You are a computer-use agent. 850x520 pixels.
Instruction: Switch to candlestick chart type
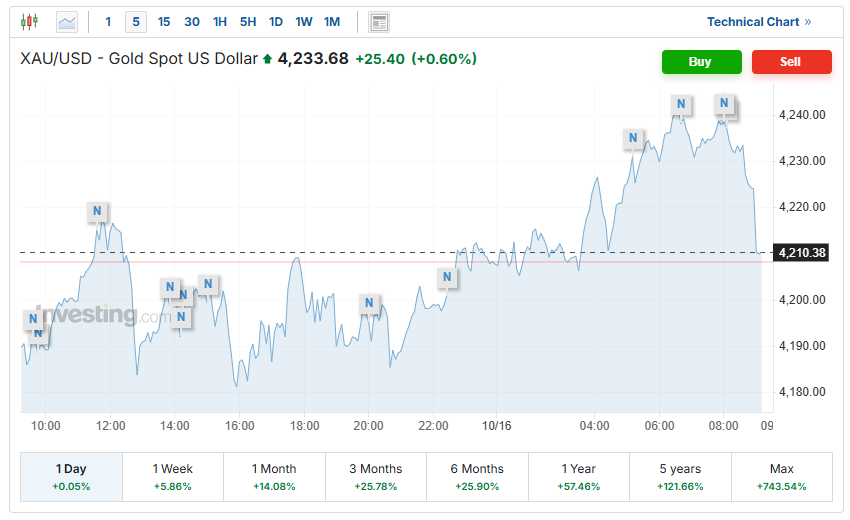pyautogui.click(x=28, y=21)
